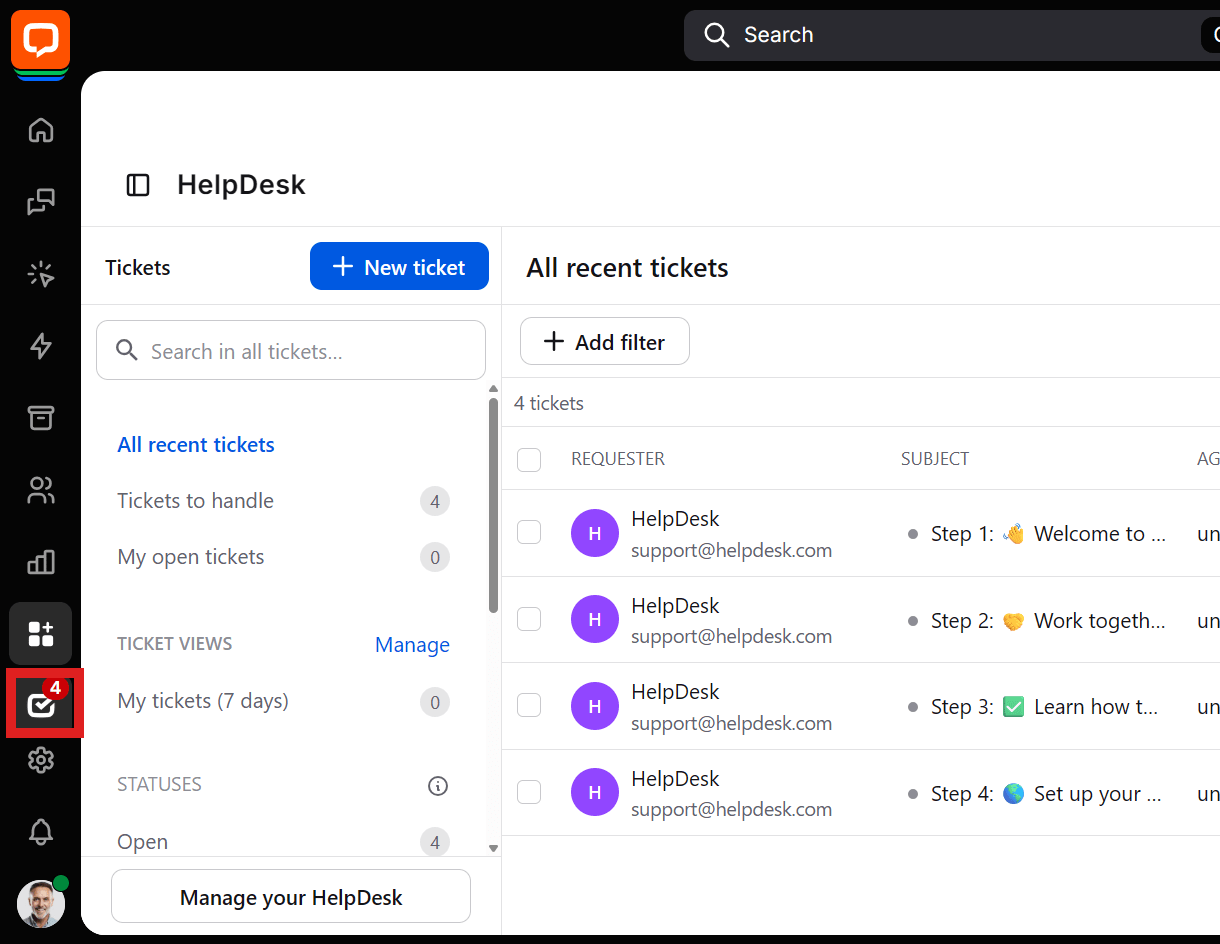Click the HelpDesk avatar on Step 4 row
The image size is (1220, 944).
pyautogui.click(x=595, y=793)
